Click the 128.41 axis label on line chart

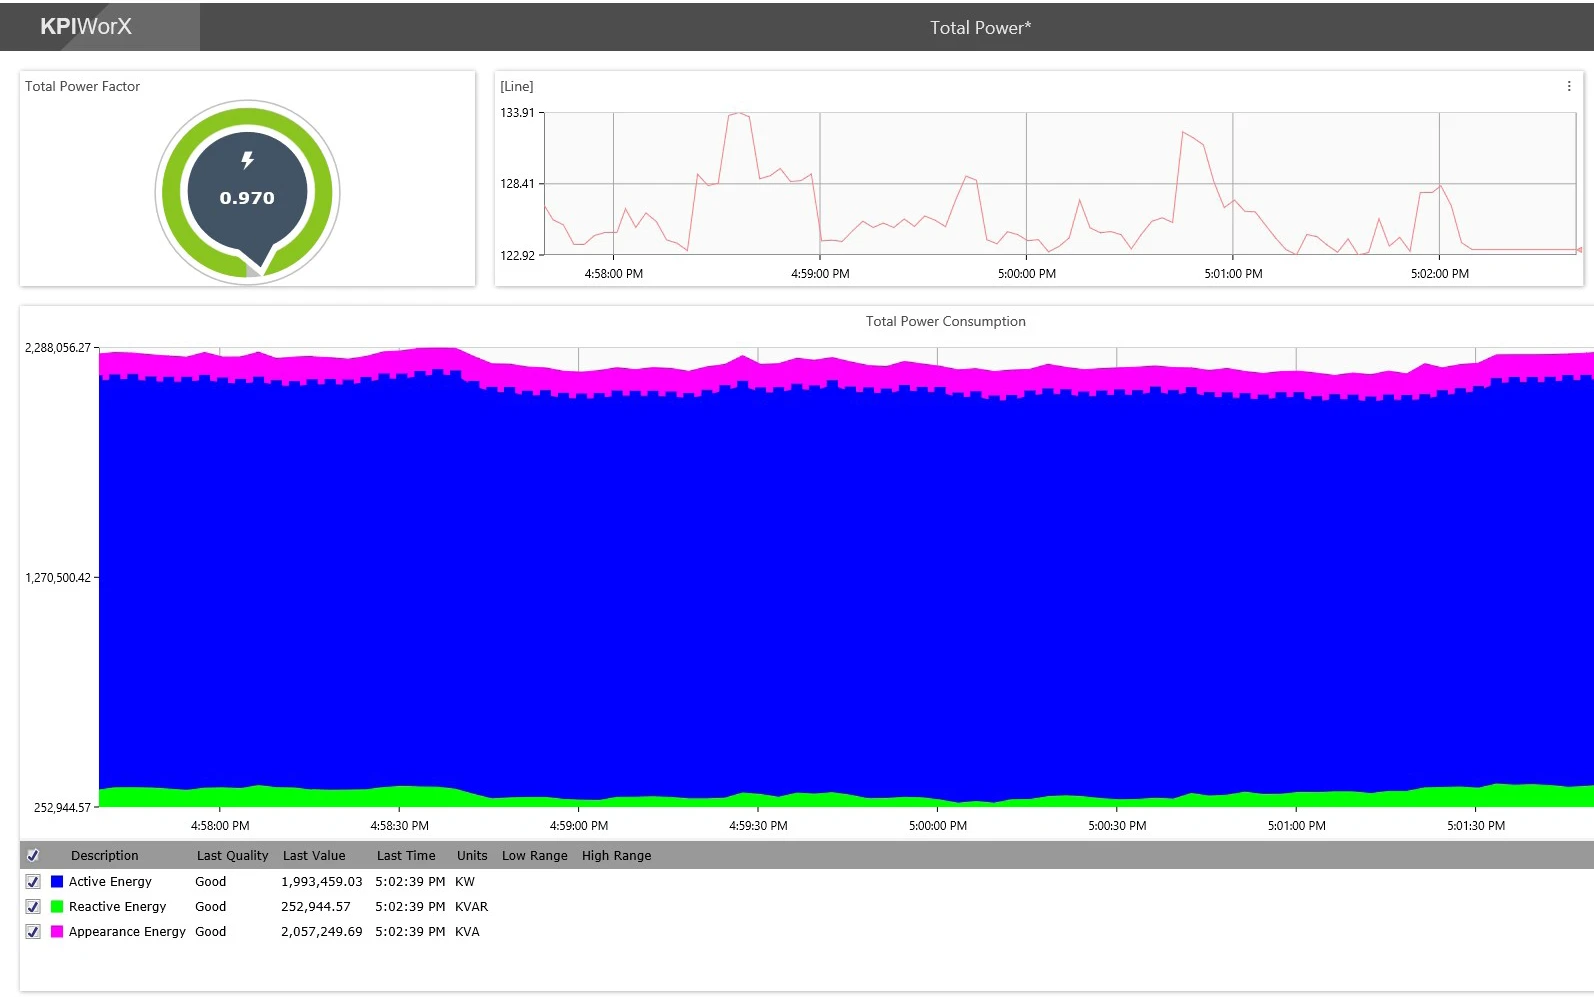point(517,184)
